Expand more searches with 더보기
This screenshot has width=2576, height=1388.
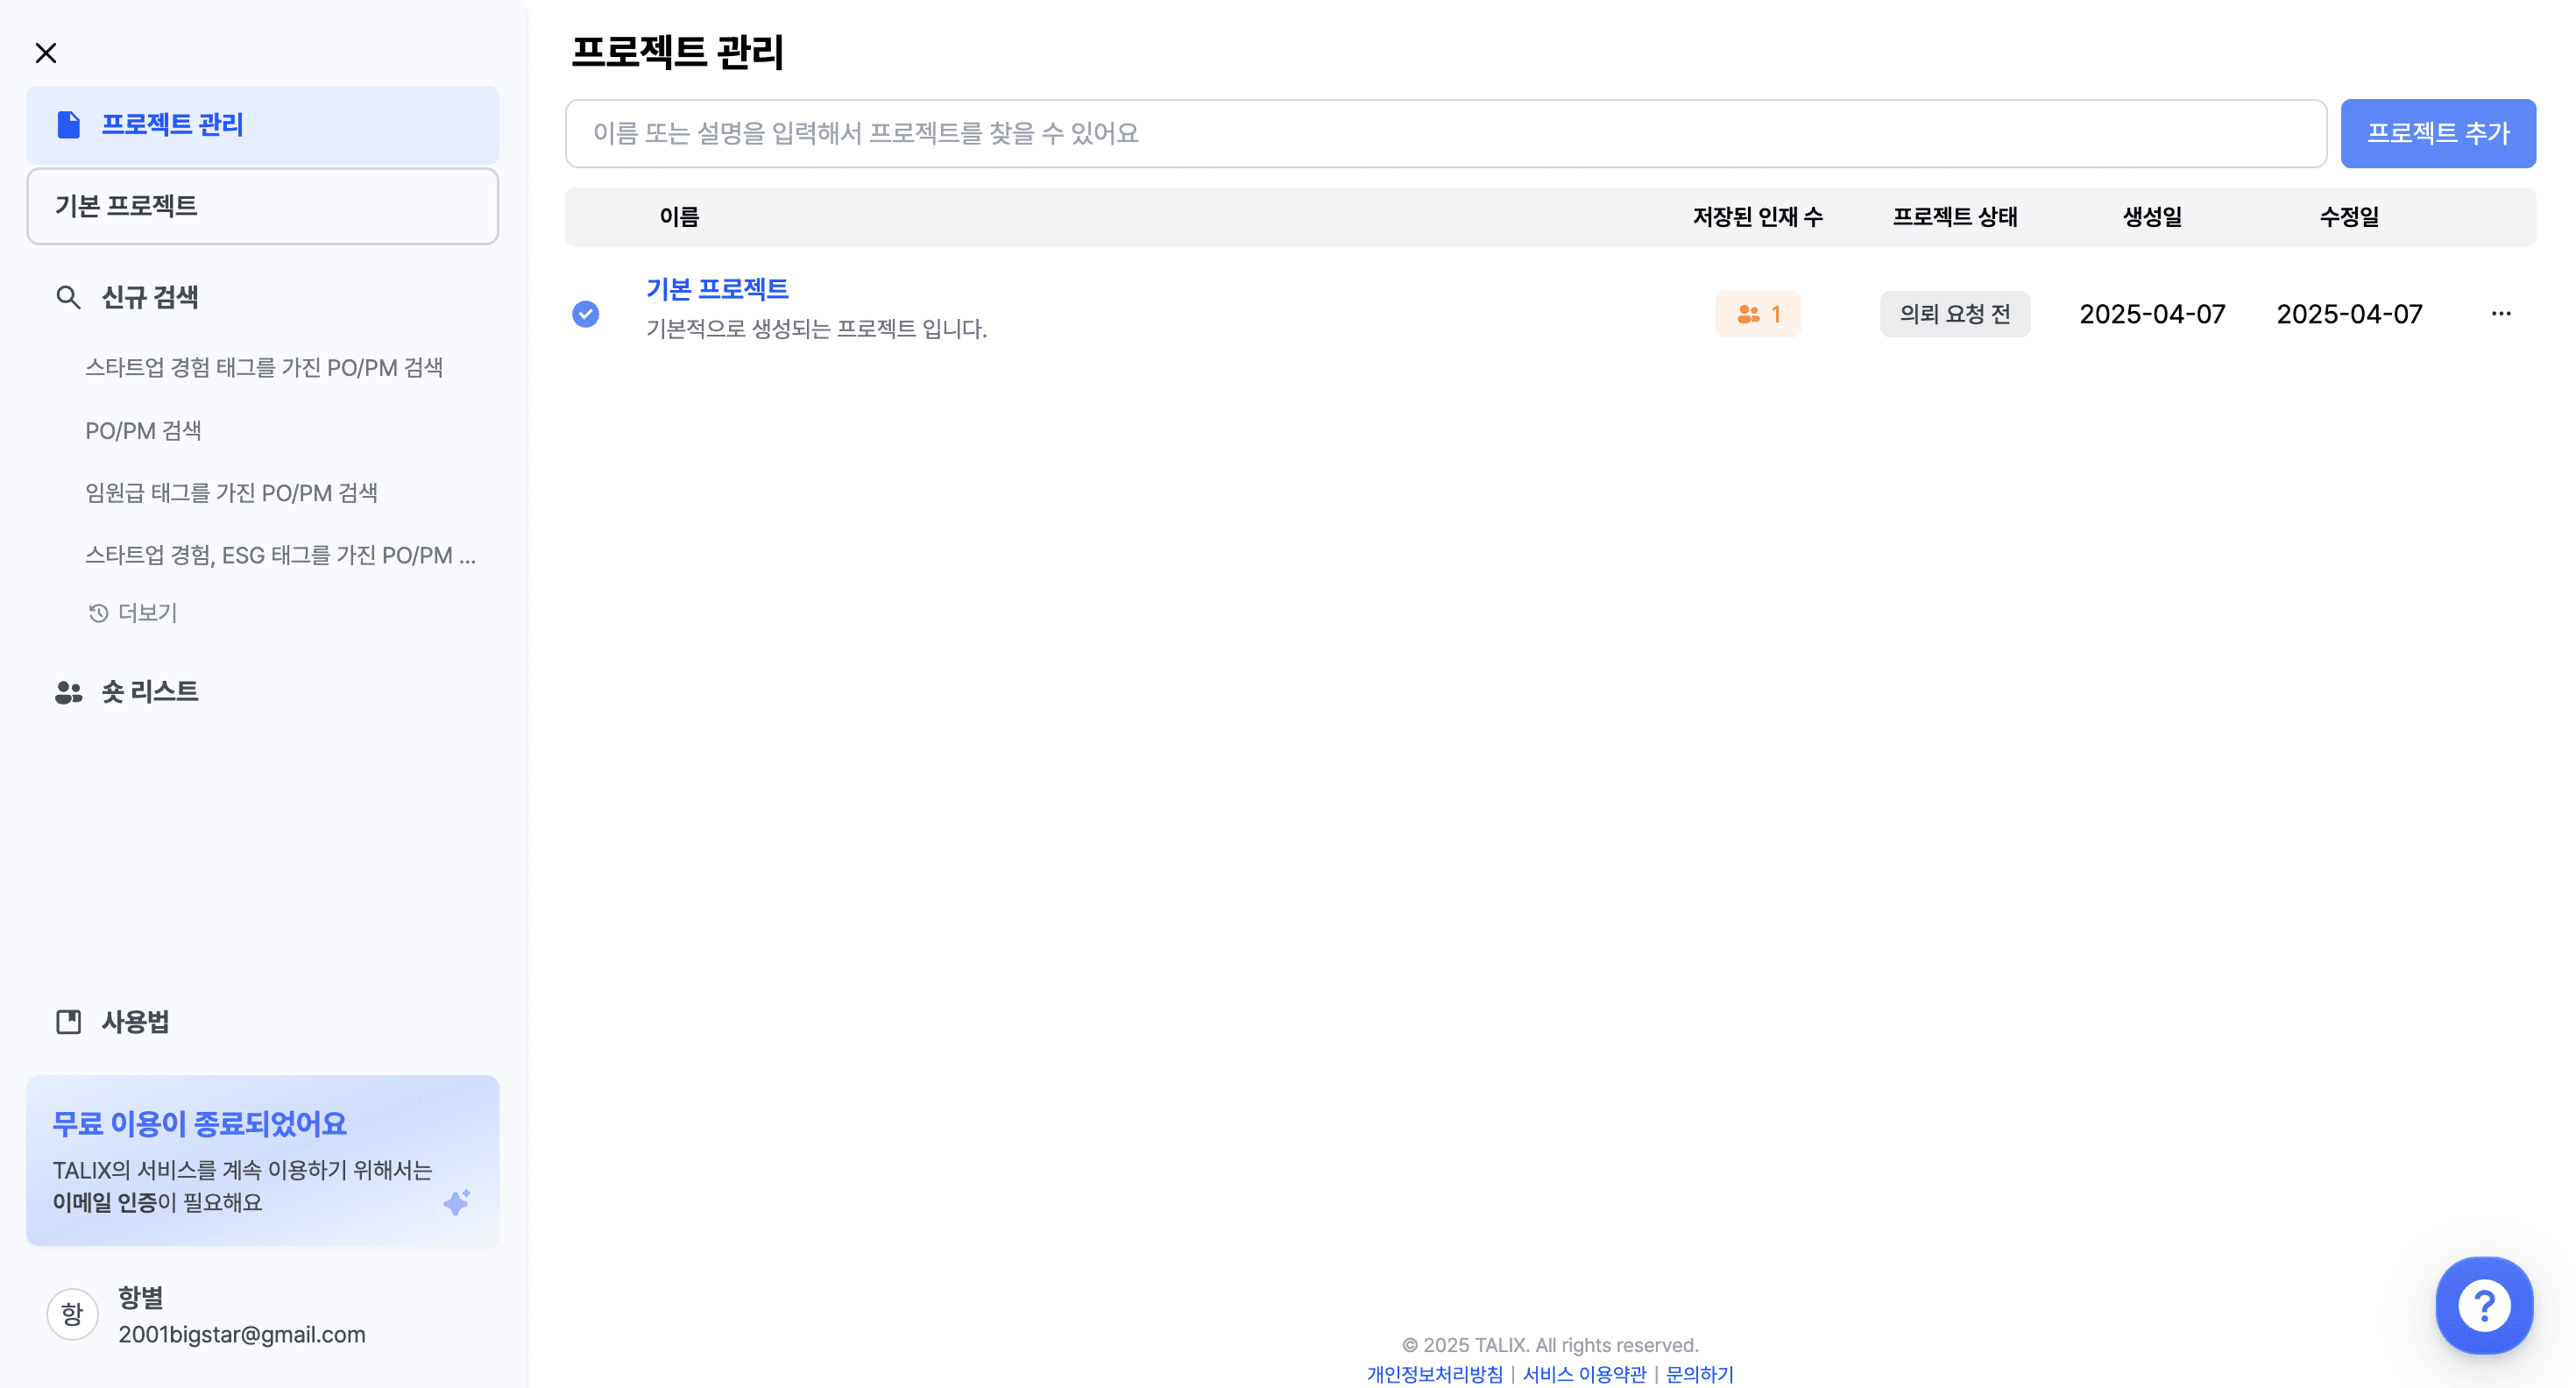click(x=147, y=613)
